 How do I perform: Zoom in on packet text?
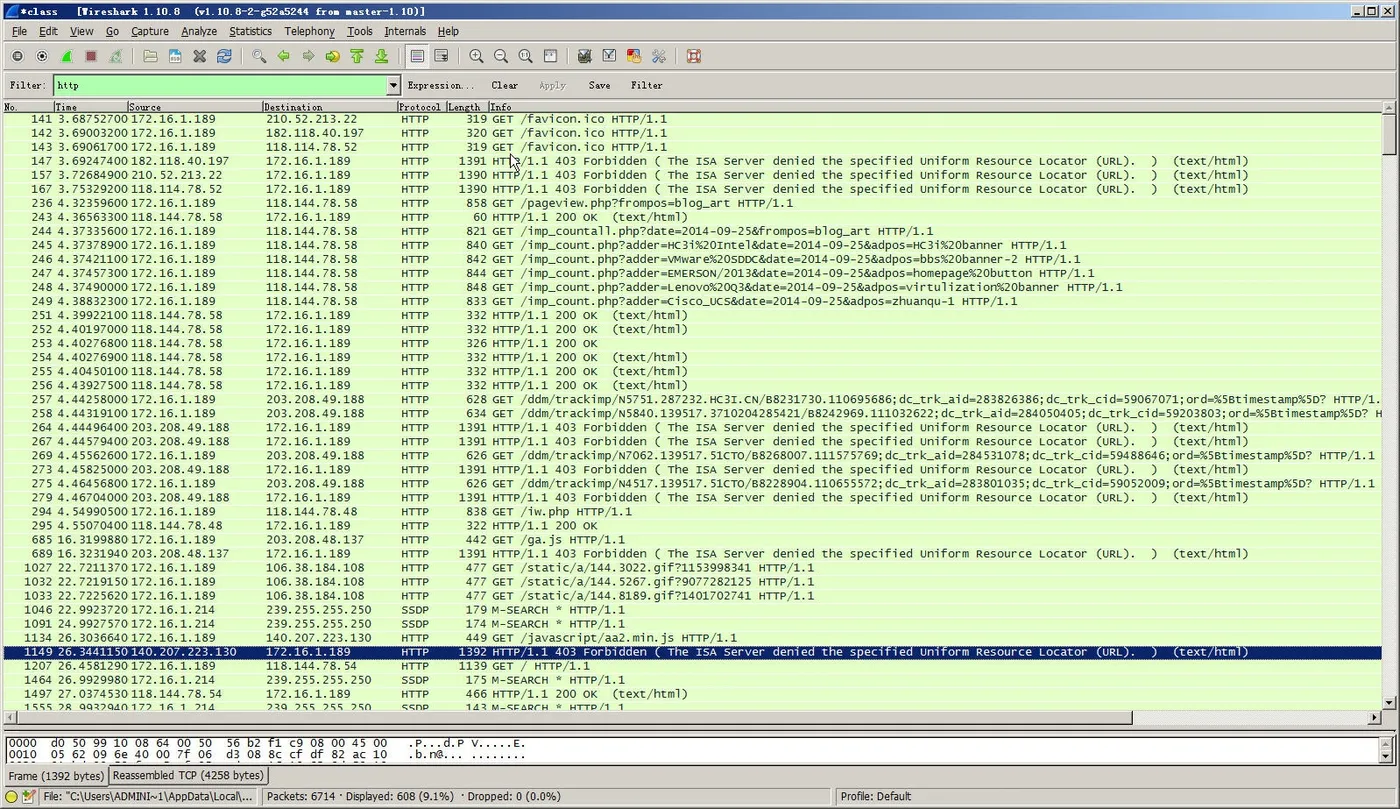tap(476, 57)
